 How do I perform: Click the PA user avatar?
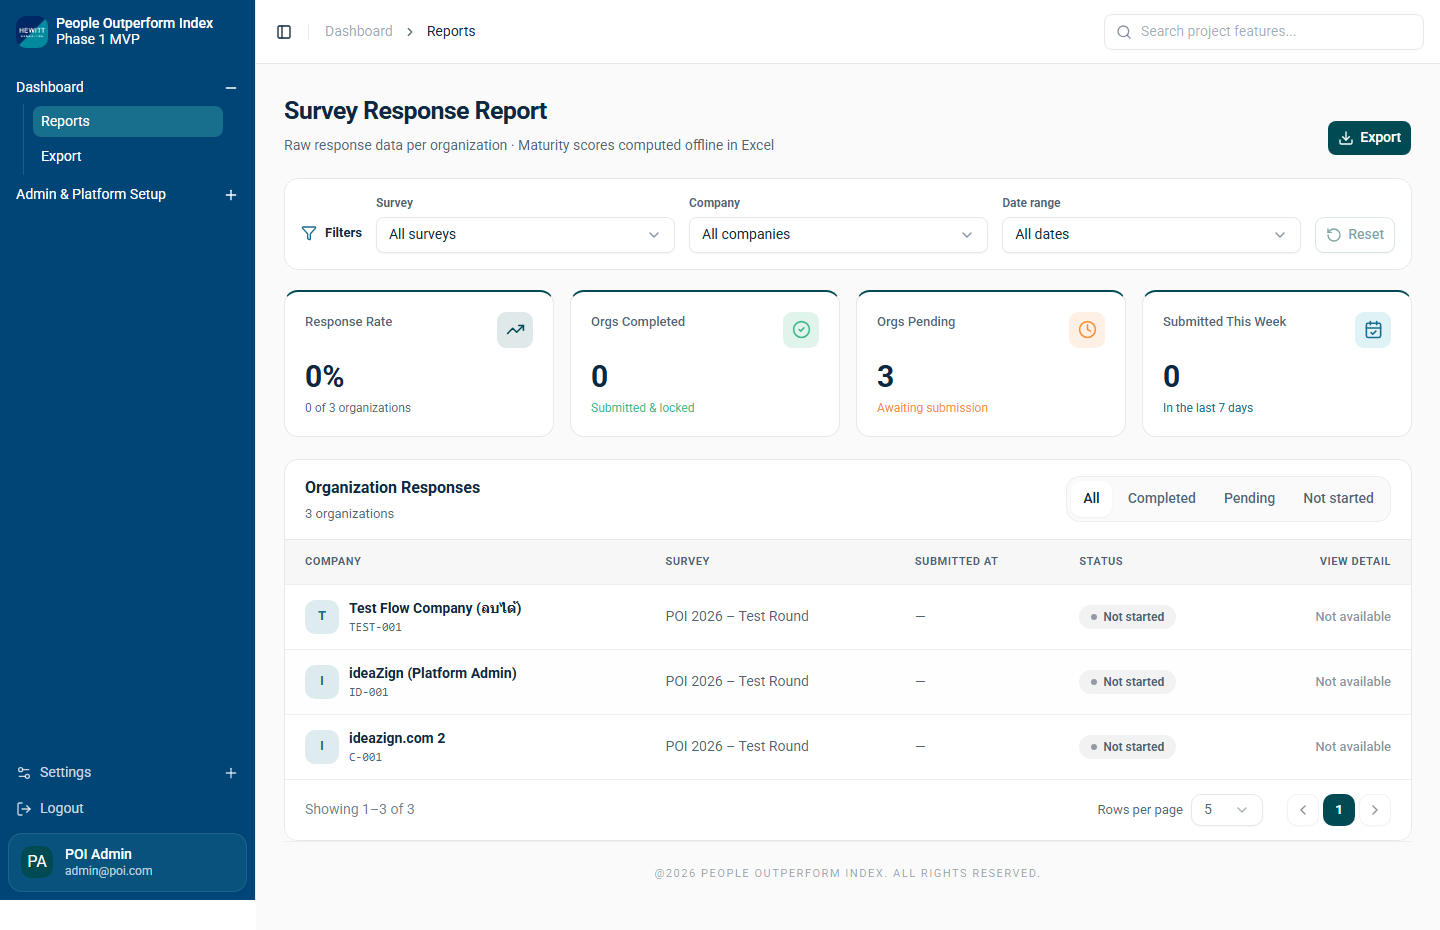[x=37, y=862]
